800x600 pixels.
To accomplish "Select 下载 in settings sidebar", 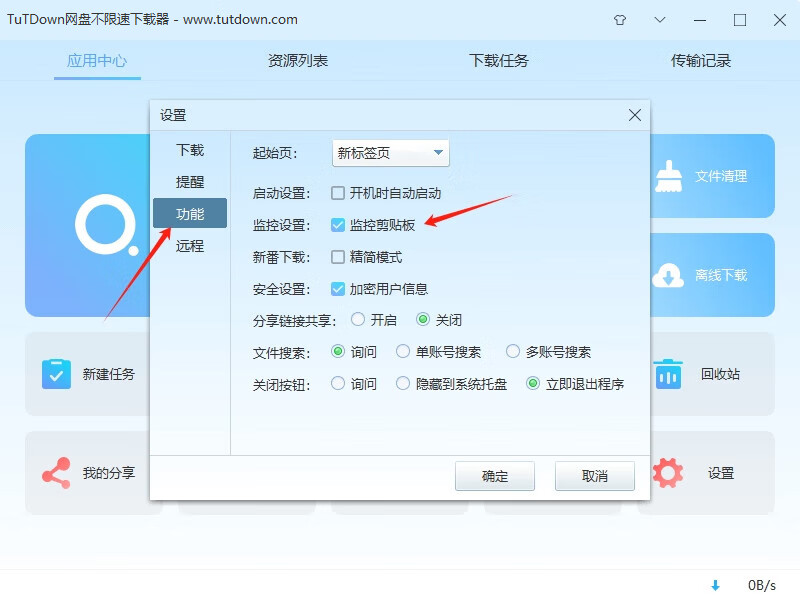I will coord(190,150).
